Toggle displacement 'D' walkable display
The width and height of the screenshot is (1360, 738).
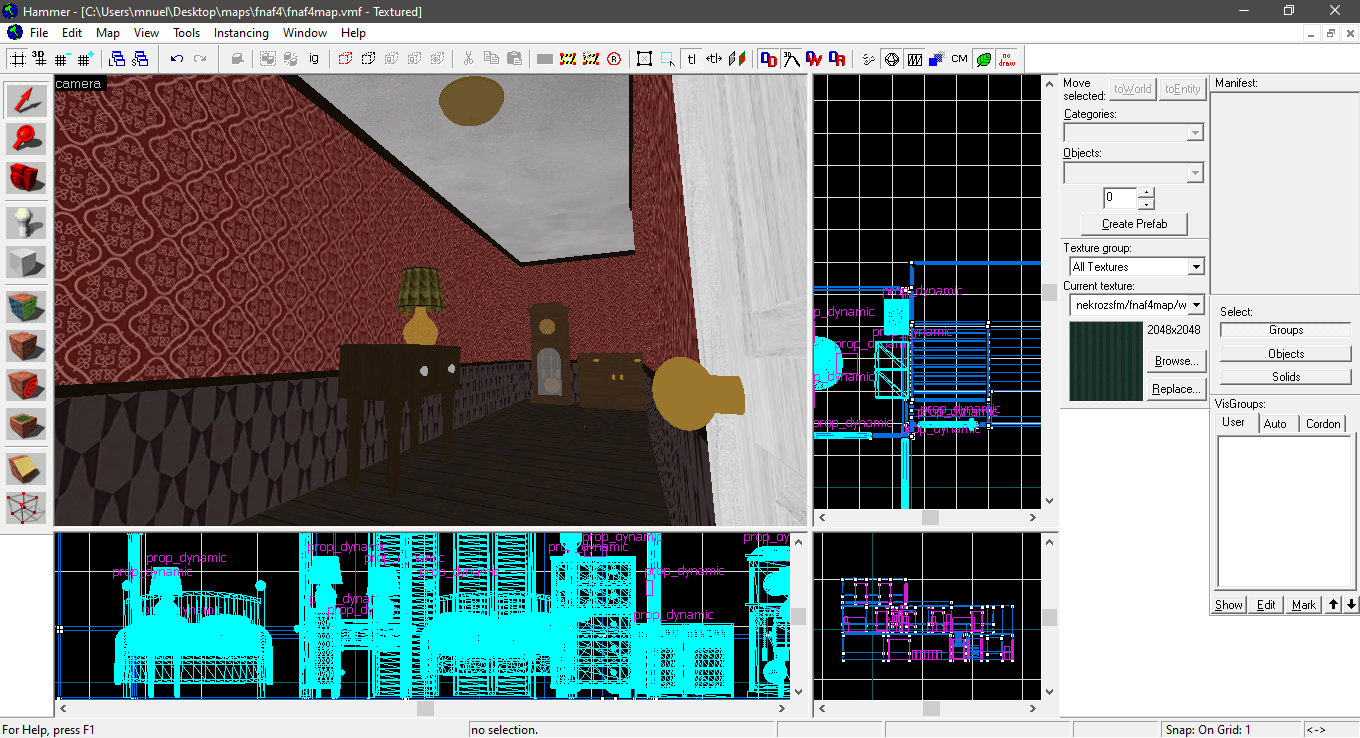814,59
